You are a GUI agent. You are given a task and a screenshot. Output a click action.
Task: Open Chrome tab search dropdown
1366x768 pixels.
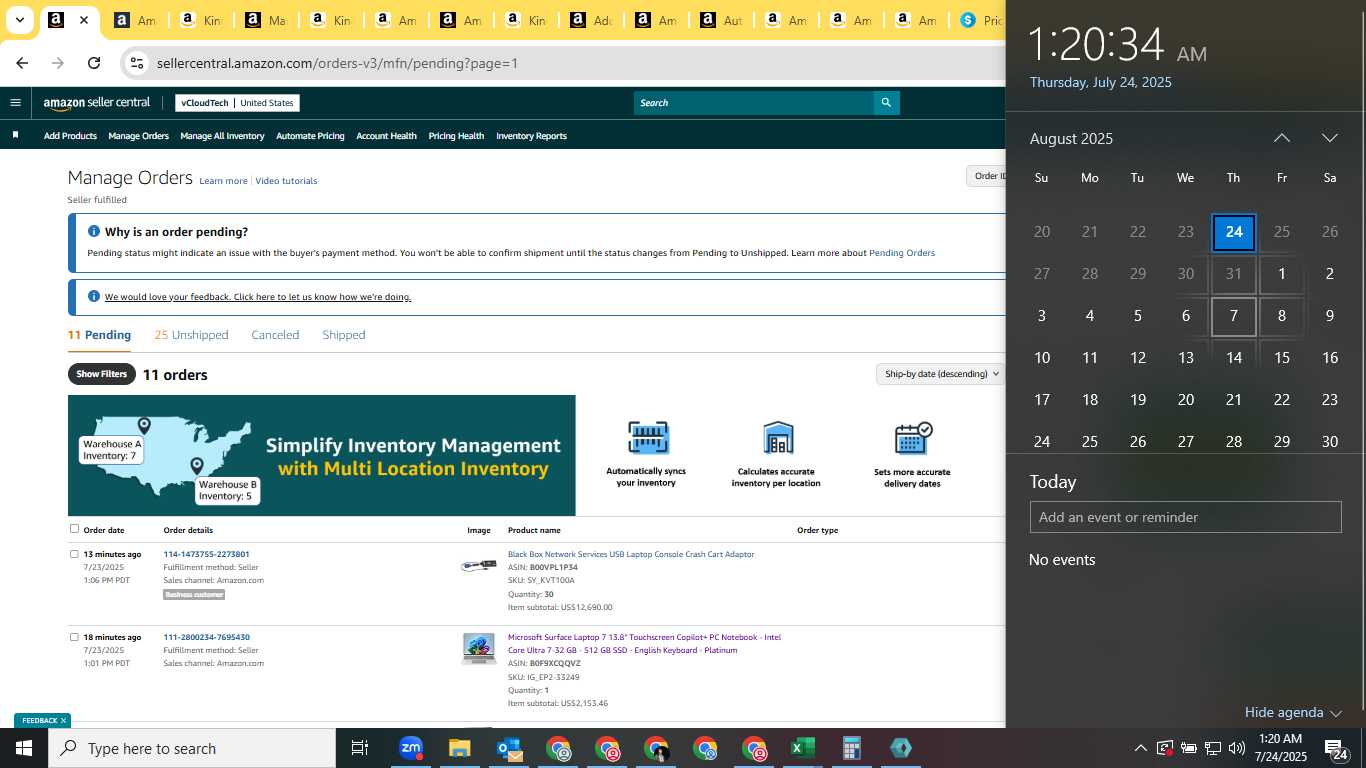click(x=19, y=20)
